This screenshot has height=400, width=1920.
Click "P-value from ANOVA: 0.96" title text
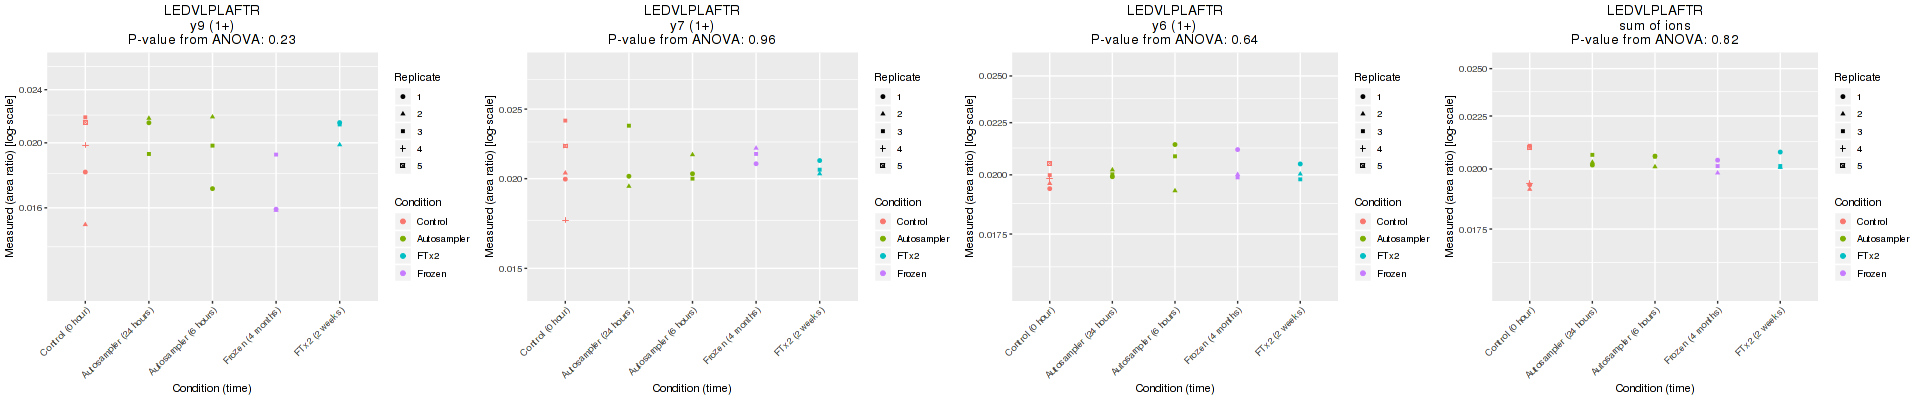pos(692,40)
